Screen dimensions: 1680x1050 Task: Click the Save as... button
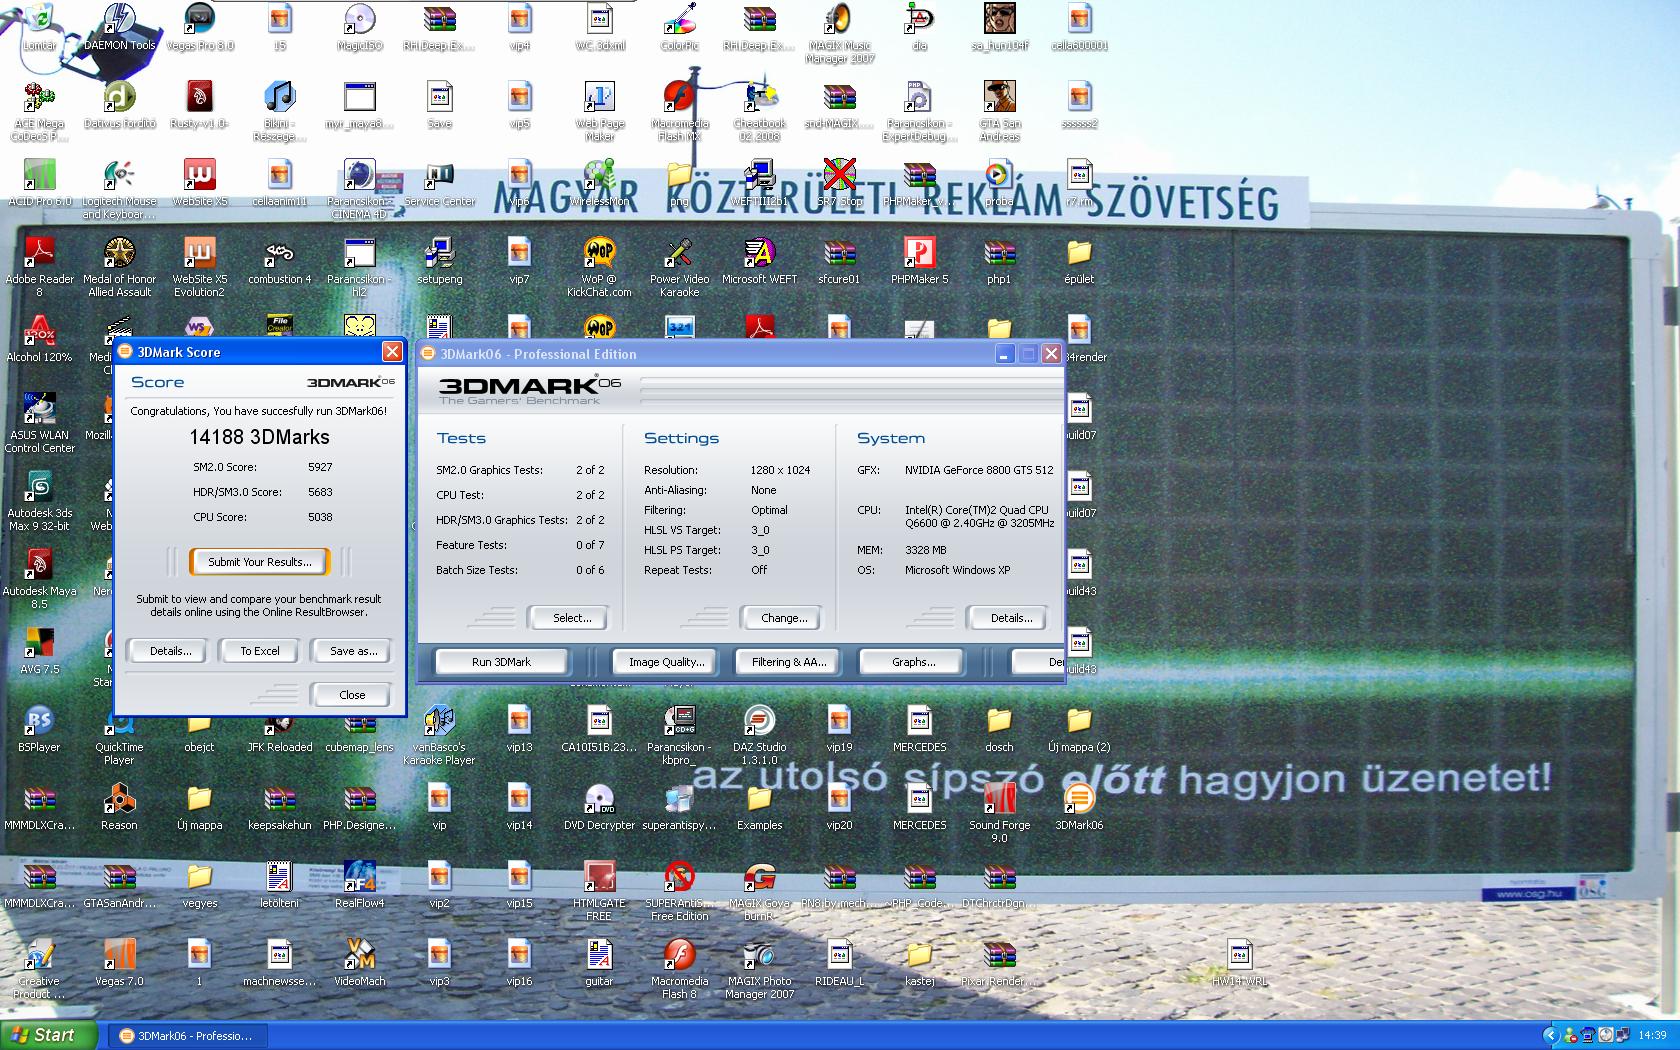click(353, 651)
